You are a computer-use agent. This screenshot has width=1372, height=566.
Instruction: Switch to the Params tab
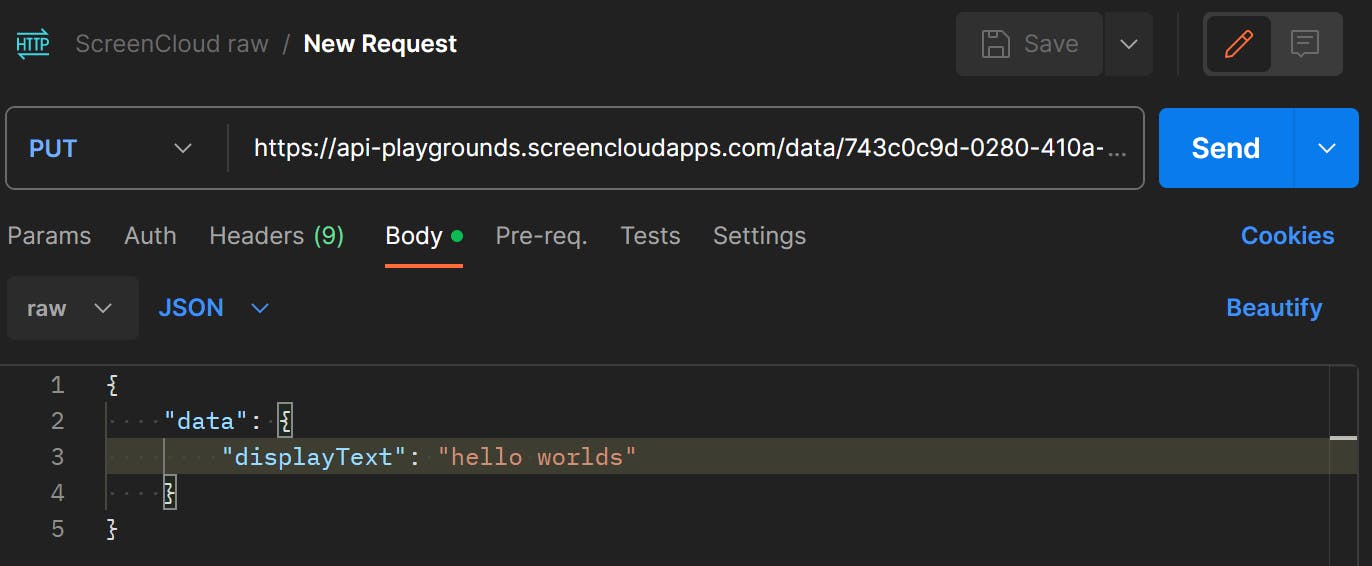coord(49,236)
